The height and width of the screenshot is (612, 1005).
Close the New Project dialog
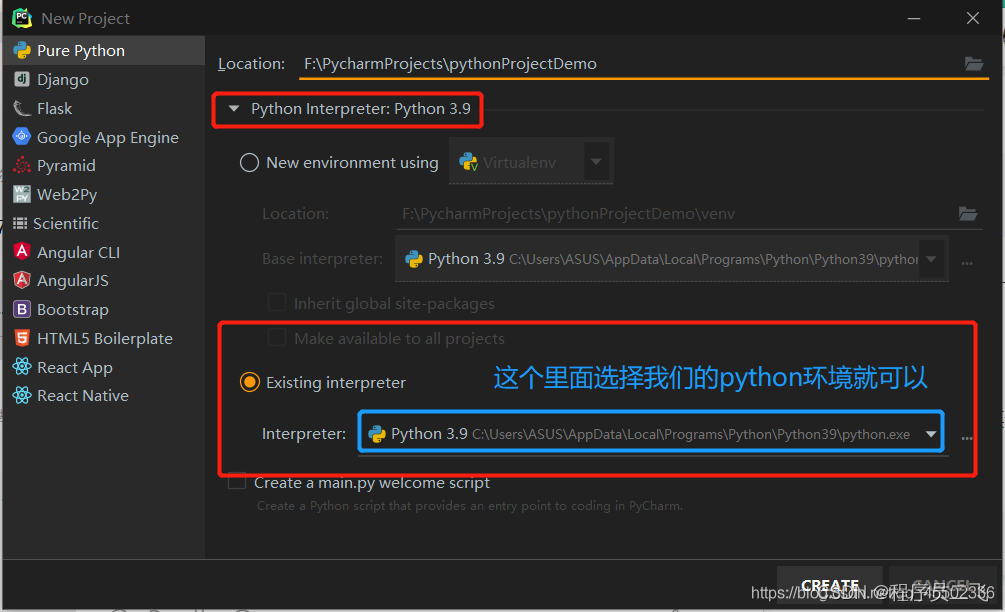pos(972,18)
